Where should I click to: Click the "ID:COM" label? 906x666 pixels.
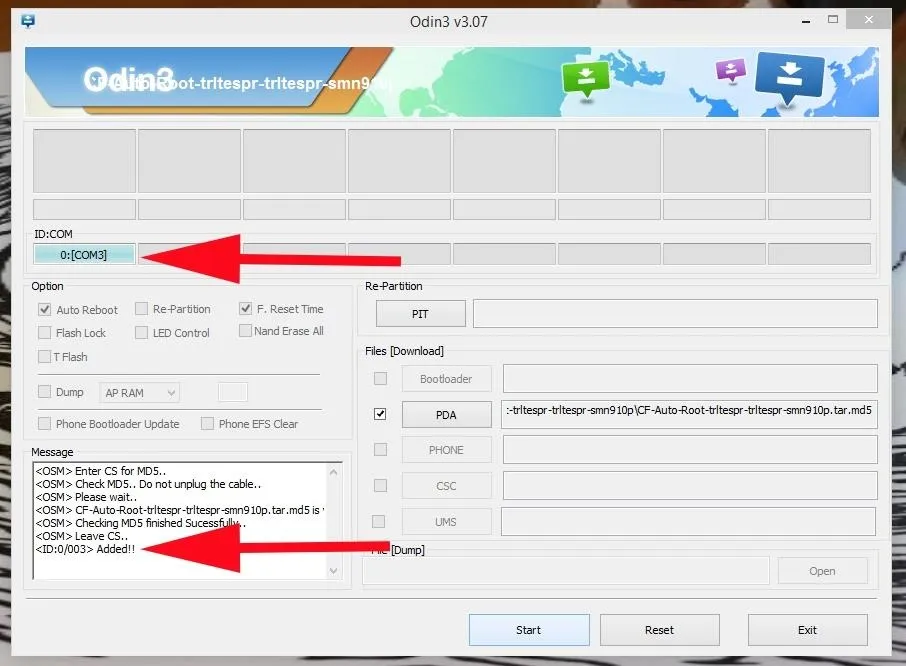pyautogui.click(x=54, y=234)
